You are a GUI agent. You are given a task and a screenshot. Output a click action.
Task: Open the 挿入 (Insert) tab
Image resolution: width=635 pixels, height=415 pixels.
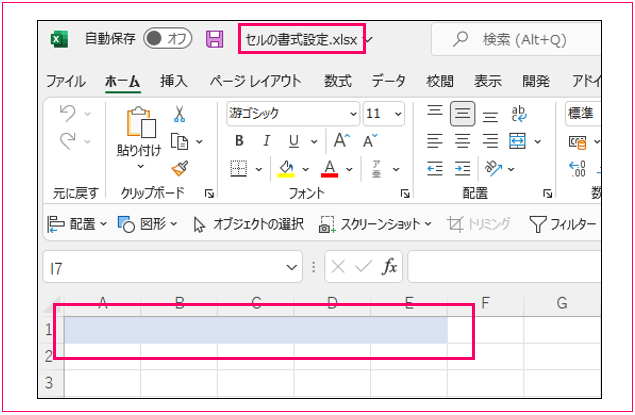[x=174, y=81]
